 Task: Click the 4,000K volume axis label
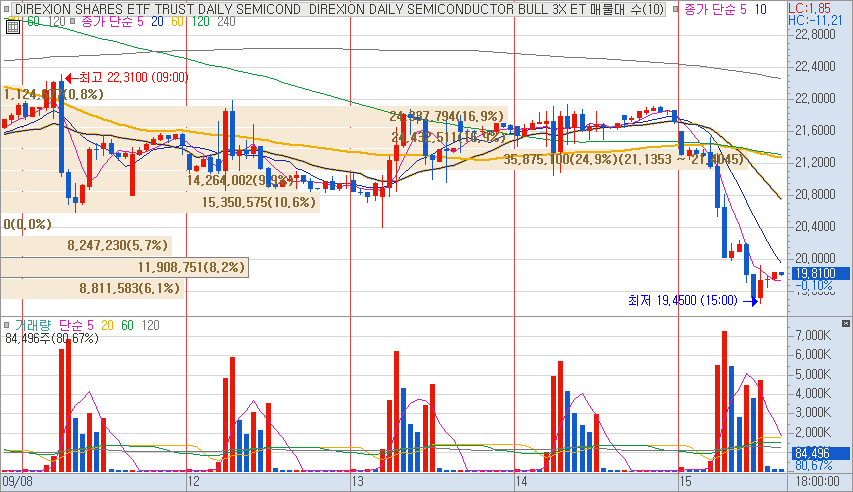tap(813, 393)
